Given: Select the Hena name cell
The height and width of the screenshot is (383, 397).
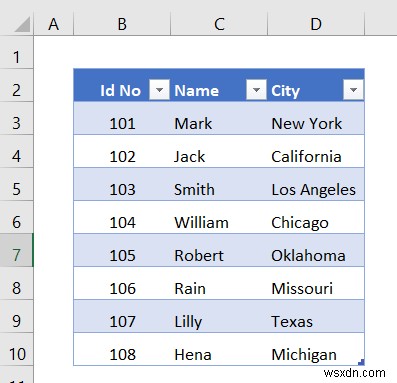Looking at the screenshot, I should tap(219, 349).
